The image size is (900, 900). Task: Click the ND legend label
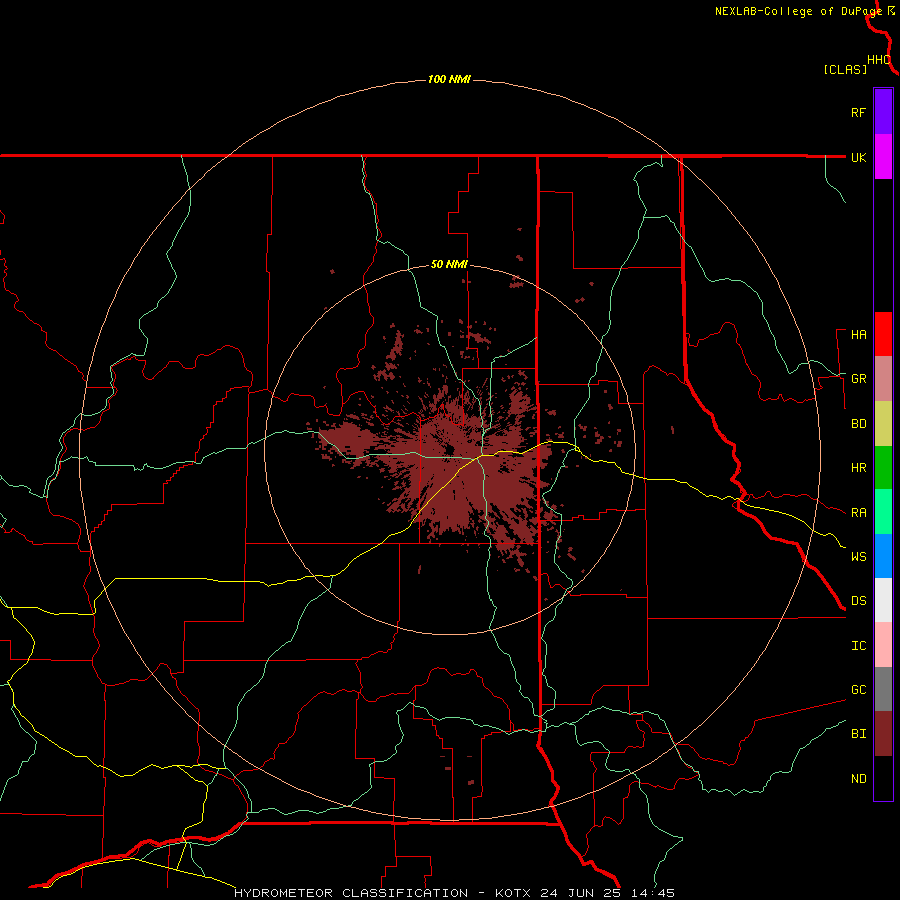[858, 779]
